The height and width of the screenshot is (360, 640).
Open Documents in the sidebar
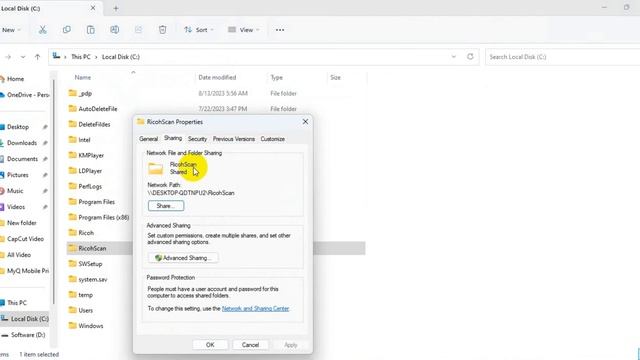tap(22, 159)
